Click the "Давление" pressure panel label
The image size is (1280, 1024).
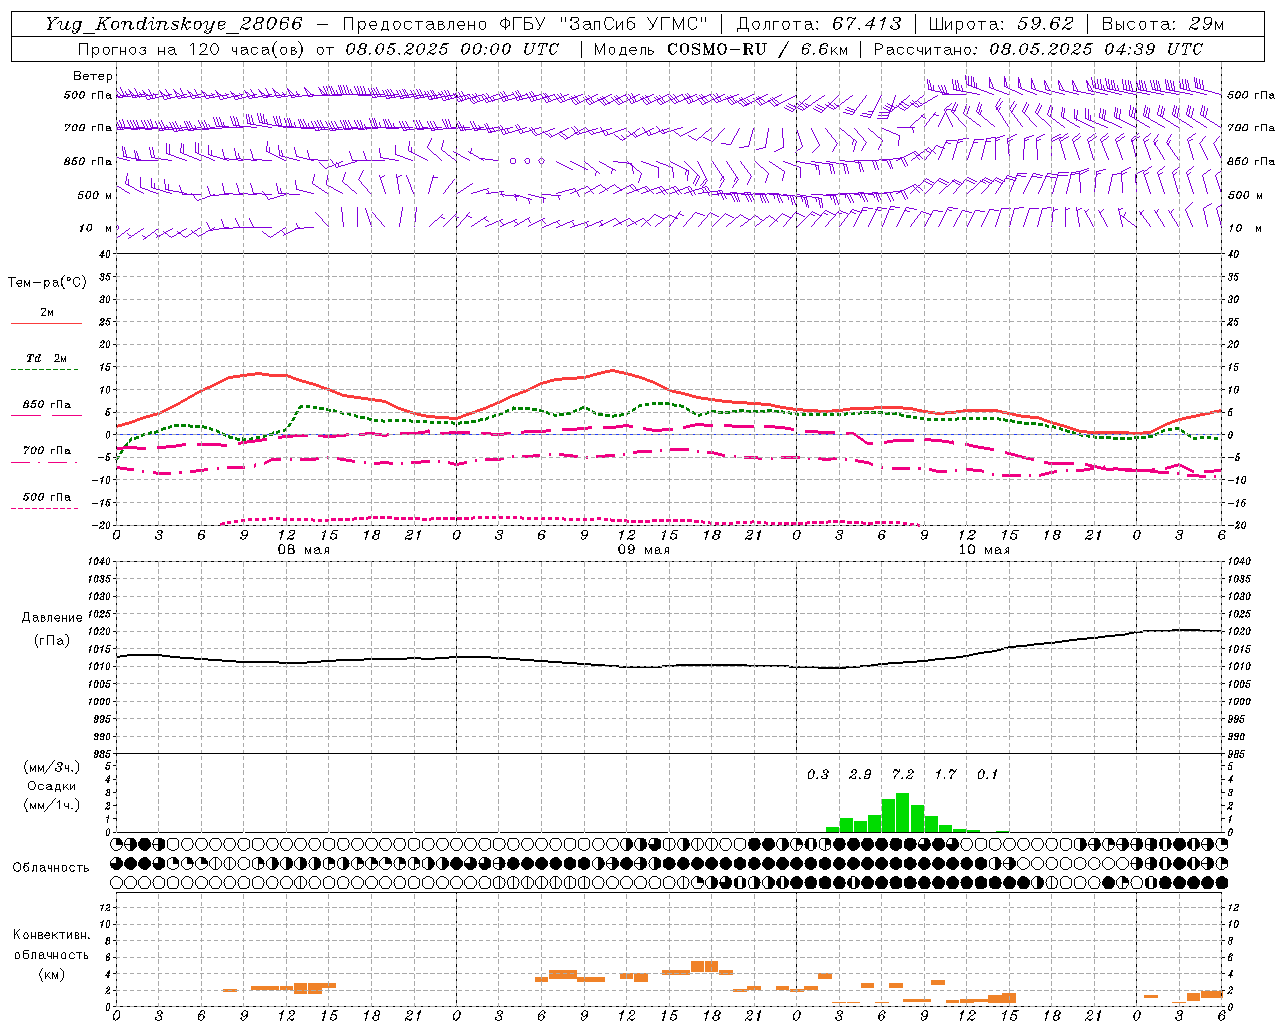tap(52, 618)
